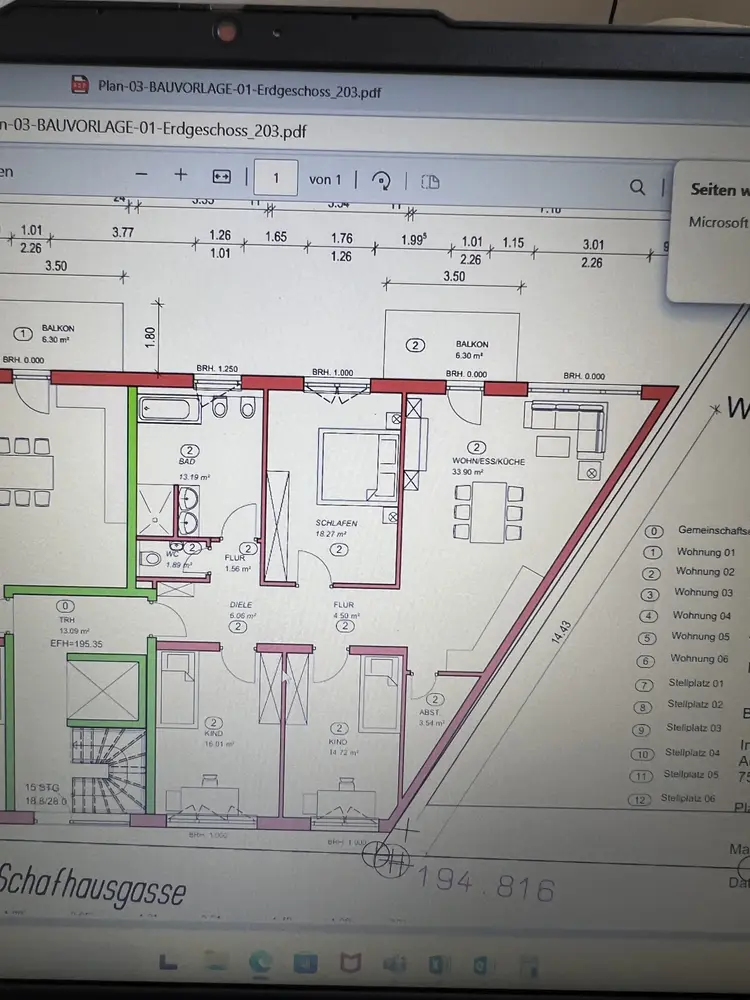Viewport: 750px width, 1000px height.
Task: Click the 'Stellplatz 02' legend entry
Action: (x=695, y=705)
